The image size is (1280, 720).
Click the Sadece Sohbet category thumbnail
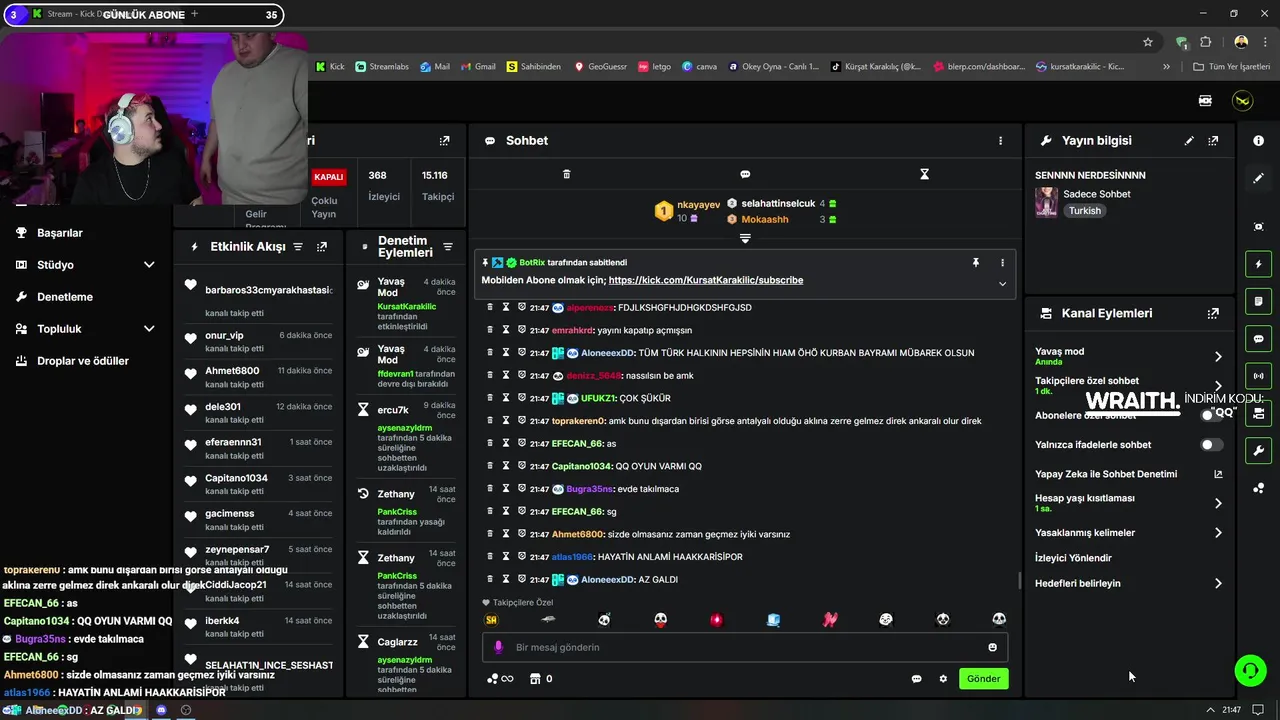click(1046, 202)
